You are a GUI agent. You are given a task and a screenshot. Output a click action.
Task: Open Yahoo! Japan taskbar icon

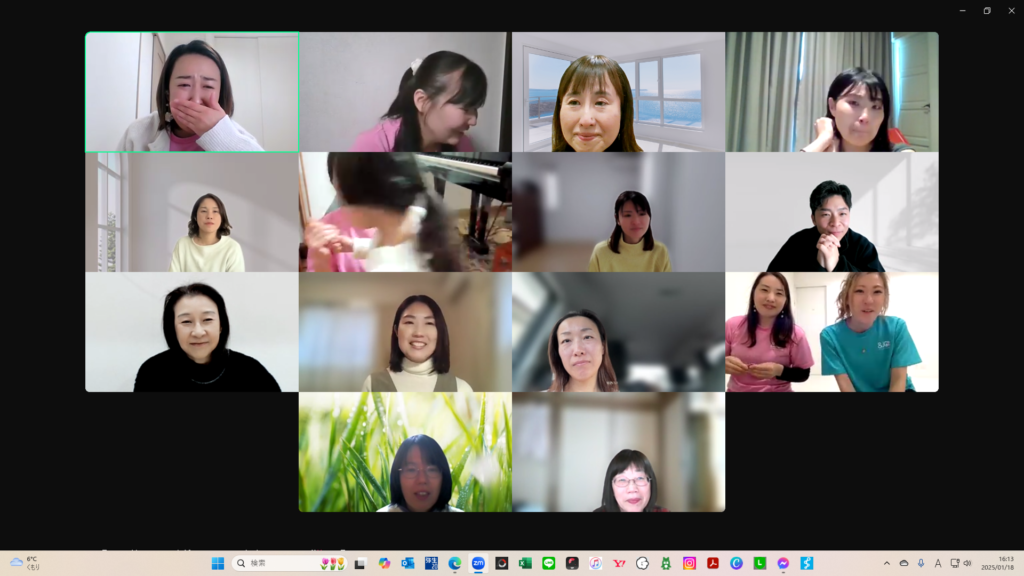pos(619,563)
